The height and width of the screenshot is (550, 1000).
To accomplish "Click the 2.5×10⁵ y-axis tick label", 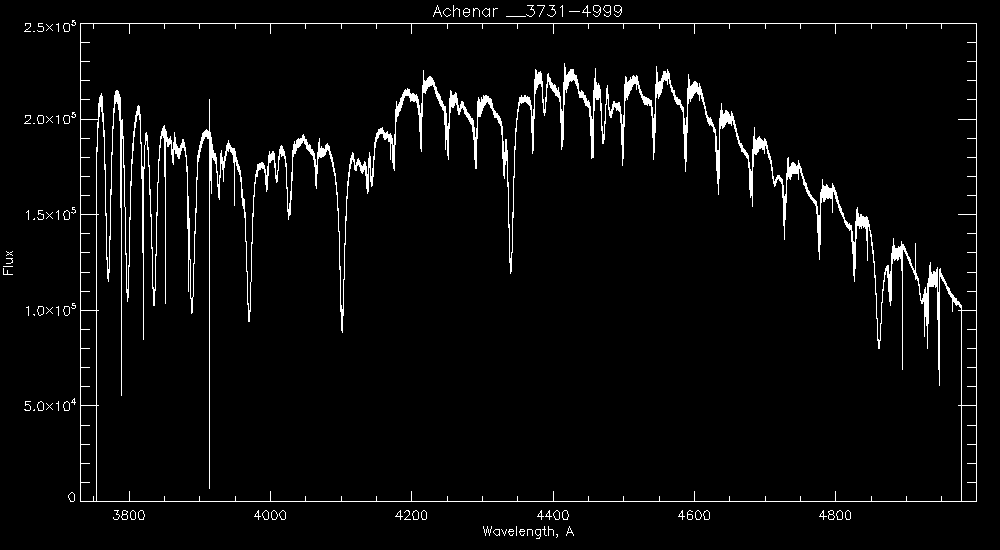I will (49, 27).
